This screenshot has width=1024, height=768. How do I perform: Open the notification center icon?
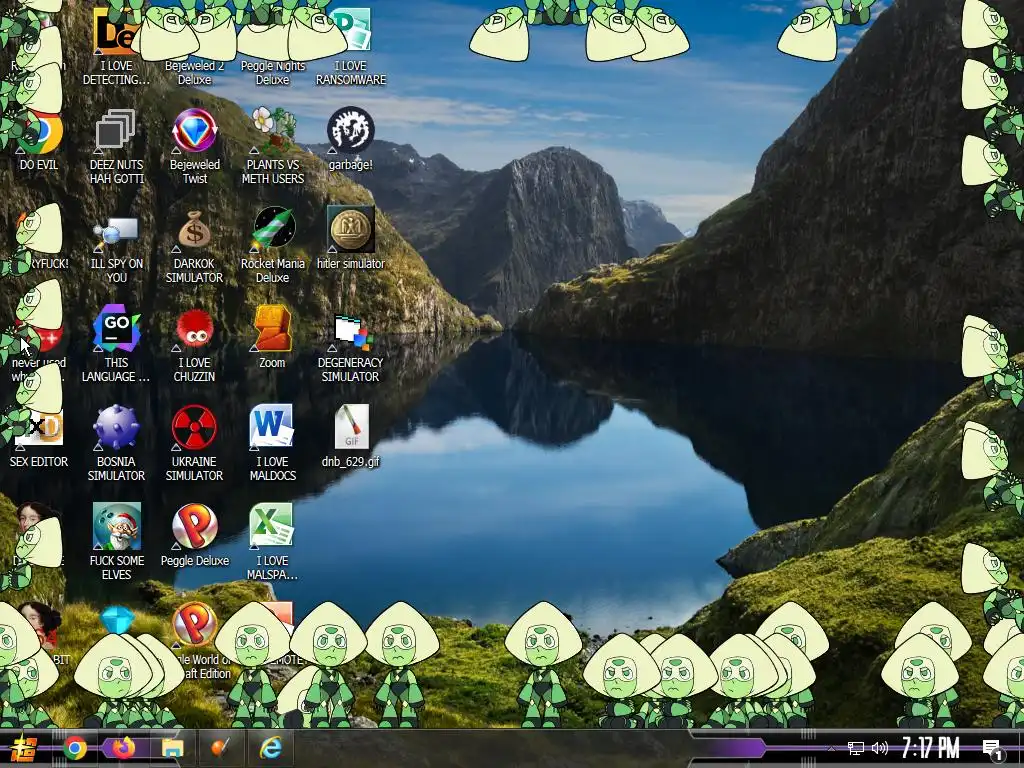point(992,750)
